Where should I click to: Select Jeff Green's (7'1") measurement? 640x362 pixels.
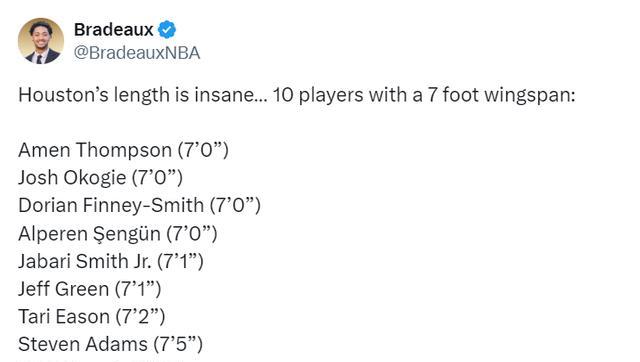click(138, 289)
